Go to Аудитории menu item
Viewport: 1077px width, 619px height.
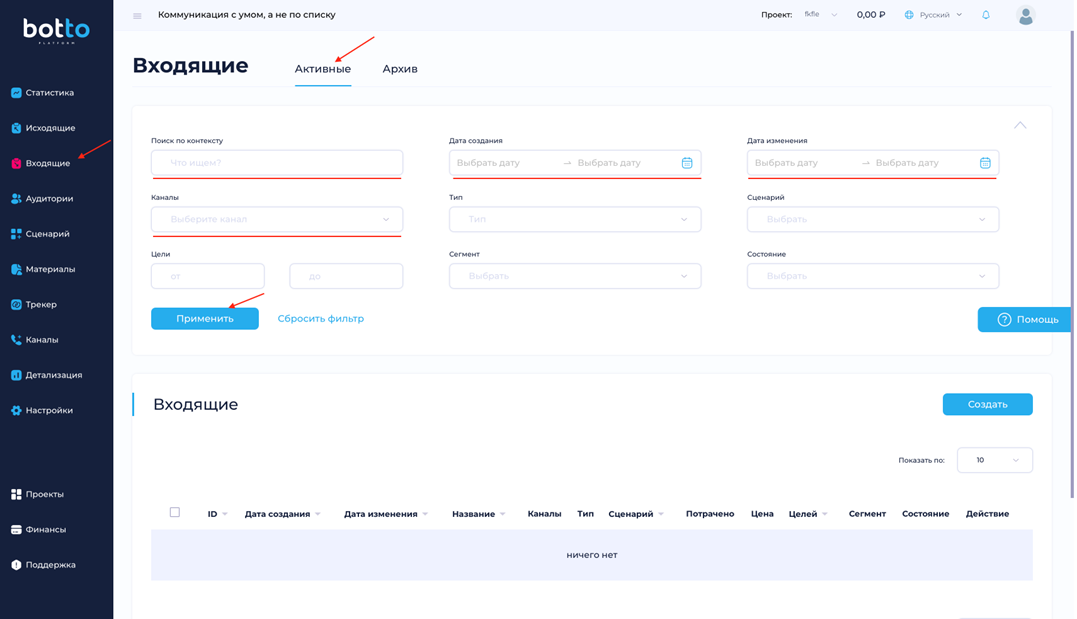pos(49,199)
